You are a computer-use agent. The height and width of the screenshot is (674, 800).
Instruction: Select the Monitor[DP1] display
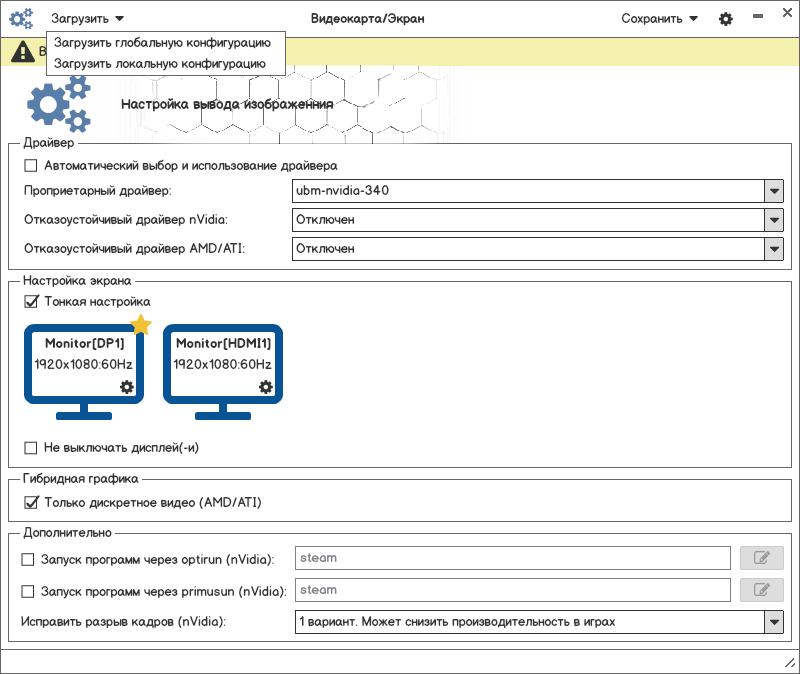coord(84,371)
